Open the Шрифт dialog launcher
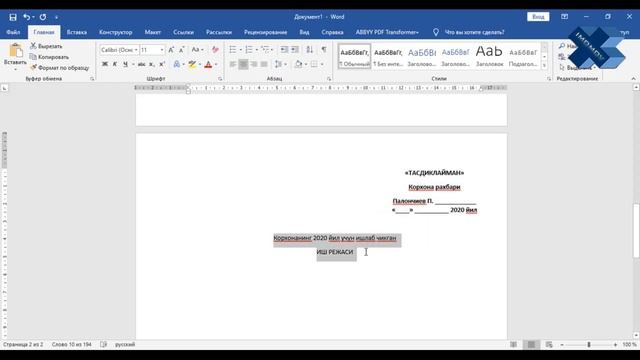This screenshot has width=640, height=360. click(220, 78)
